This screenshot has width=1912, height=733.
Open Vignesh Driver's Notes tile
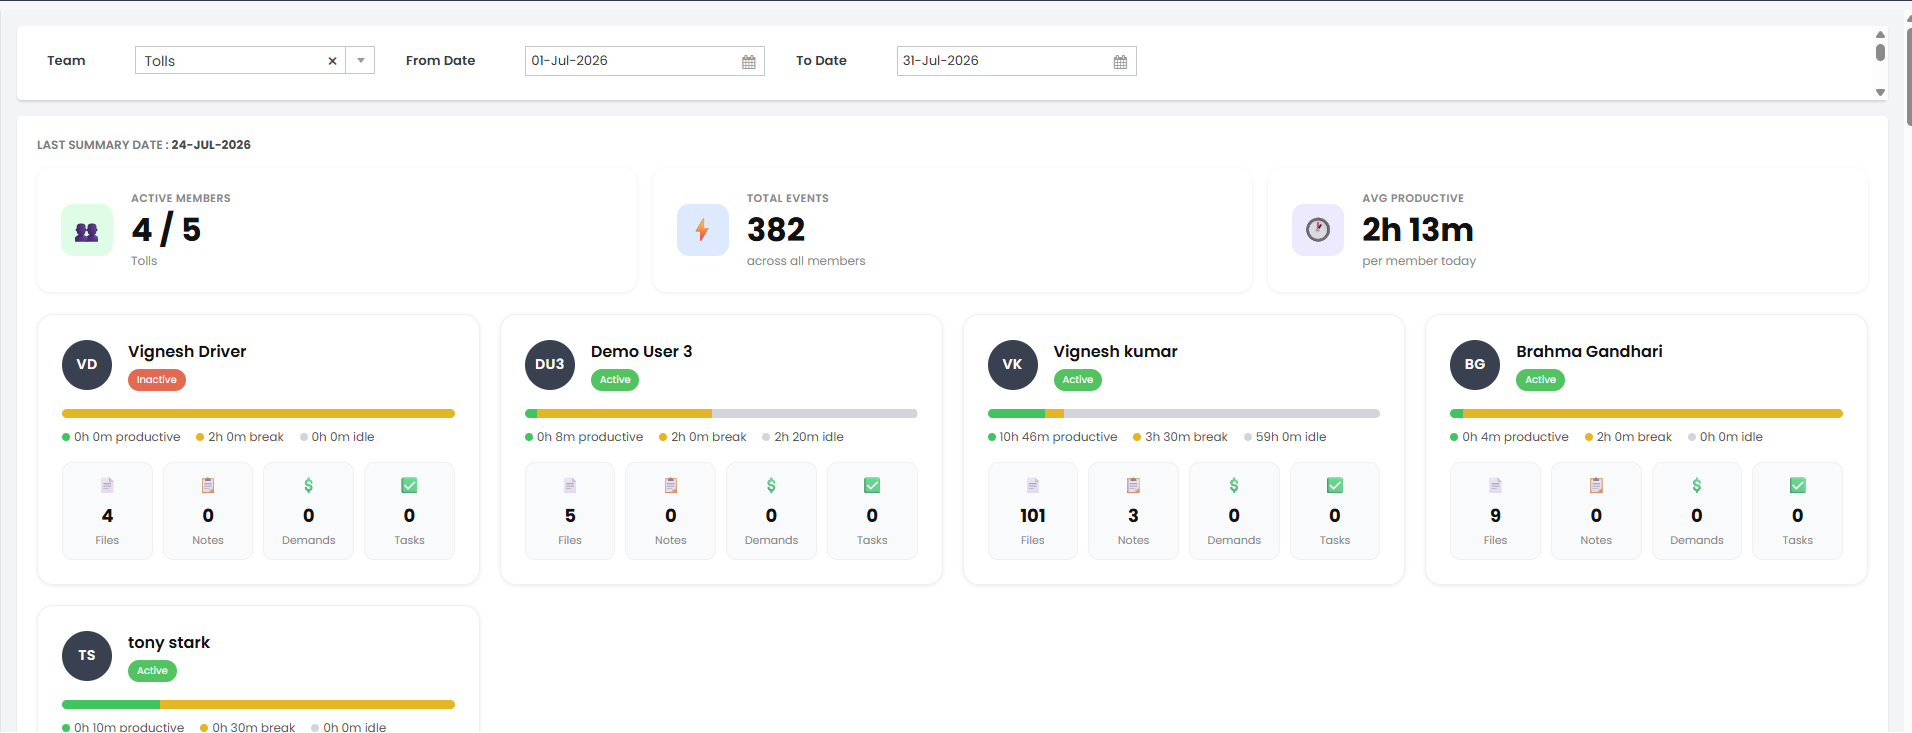click(x=208, y=511)
